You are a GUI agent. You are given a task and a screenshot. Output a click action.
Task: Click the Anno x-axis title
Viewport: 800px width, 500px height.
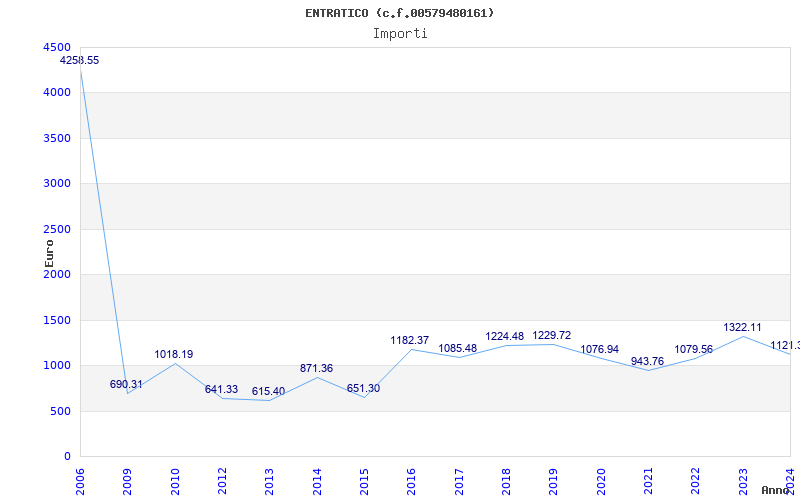pyautogui.click(x=774, y=490)
